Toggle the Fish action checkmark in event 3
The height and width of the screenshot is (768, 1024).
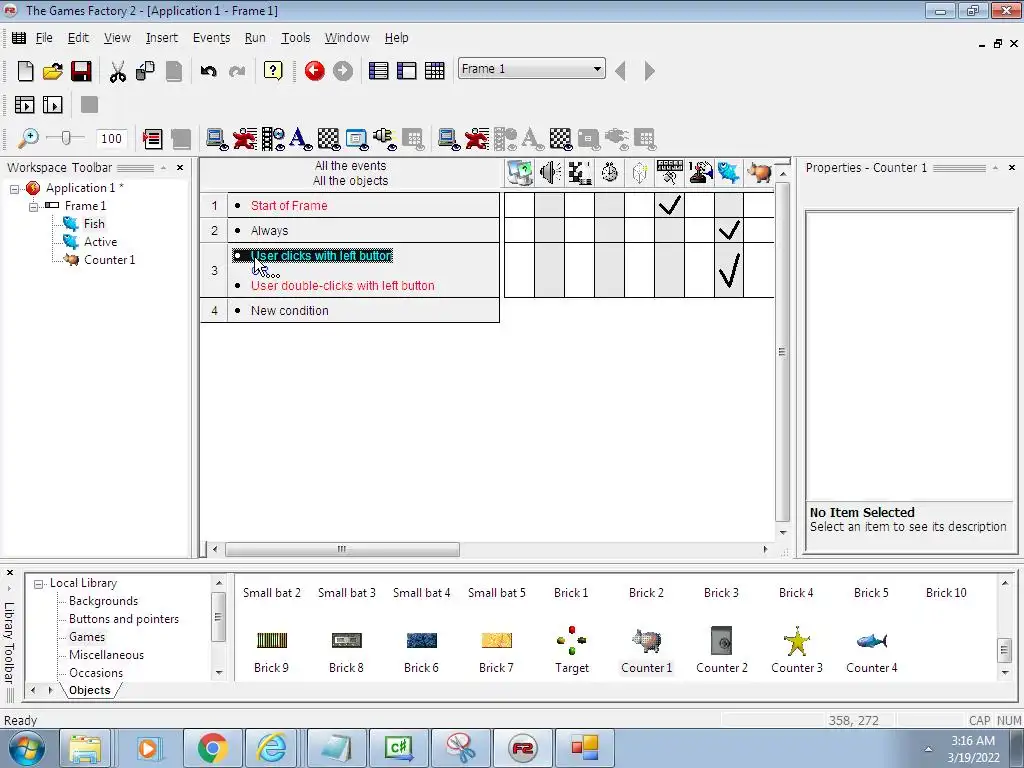point(729,270)
